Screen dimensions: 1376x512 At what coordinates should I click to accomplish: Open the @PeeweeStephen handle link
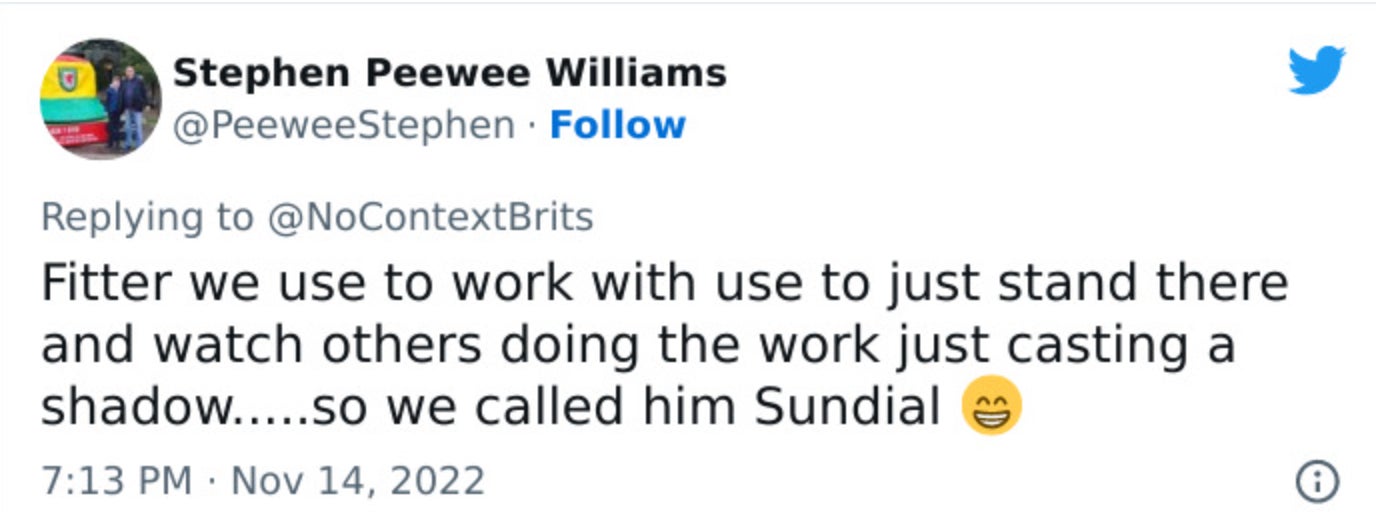344,126
